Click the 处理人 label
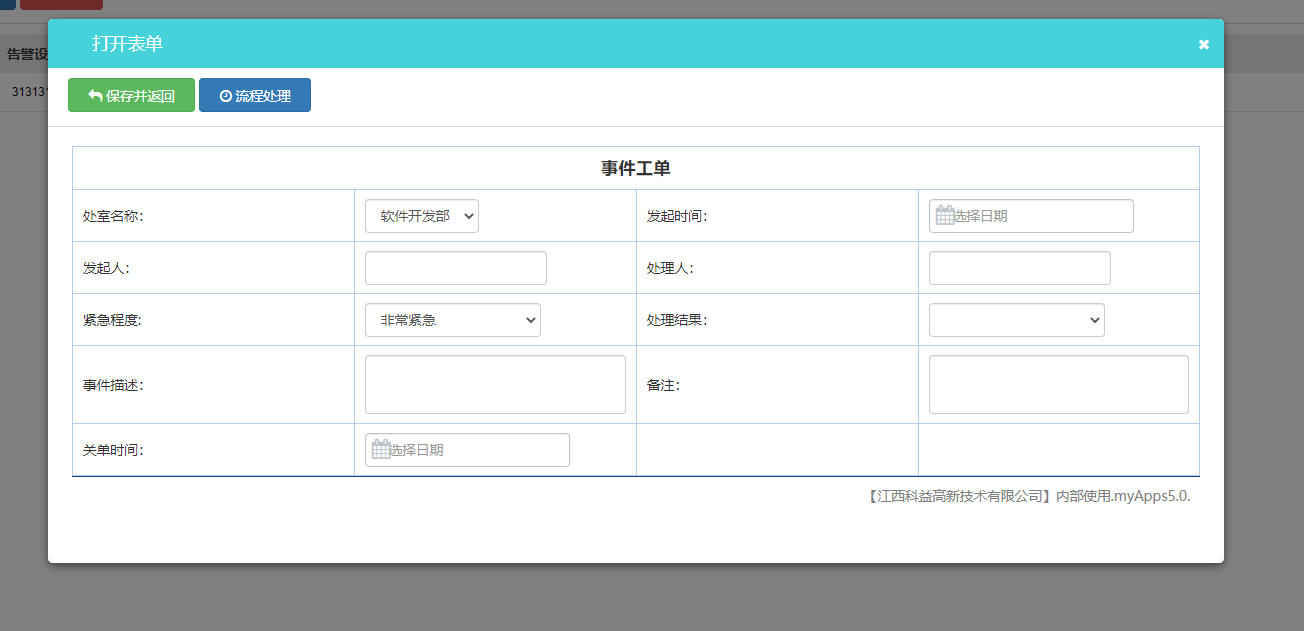The image size is (1304, 631). click(670, 268)
